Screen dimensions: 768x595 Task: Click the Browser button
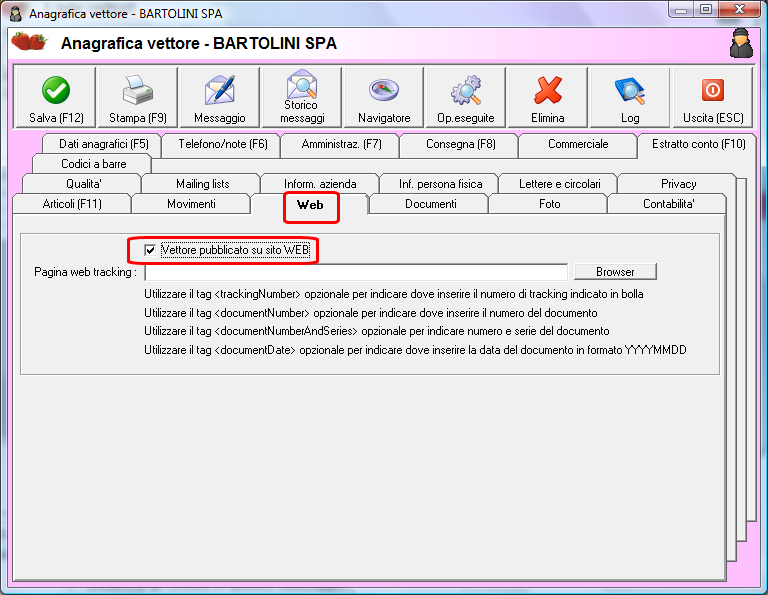click(x=615, y=272)
